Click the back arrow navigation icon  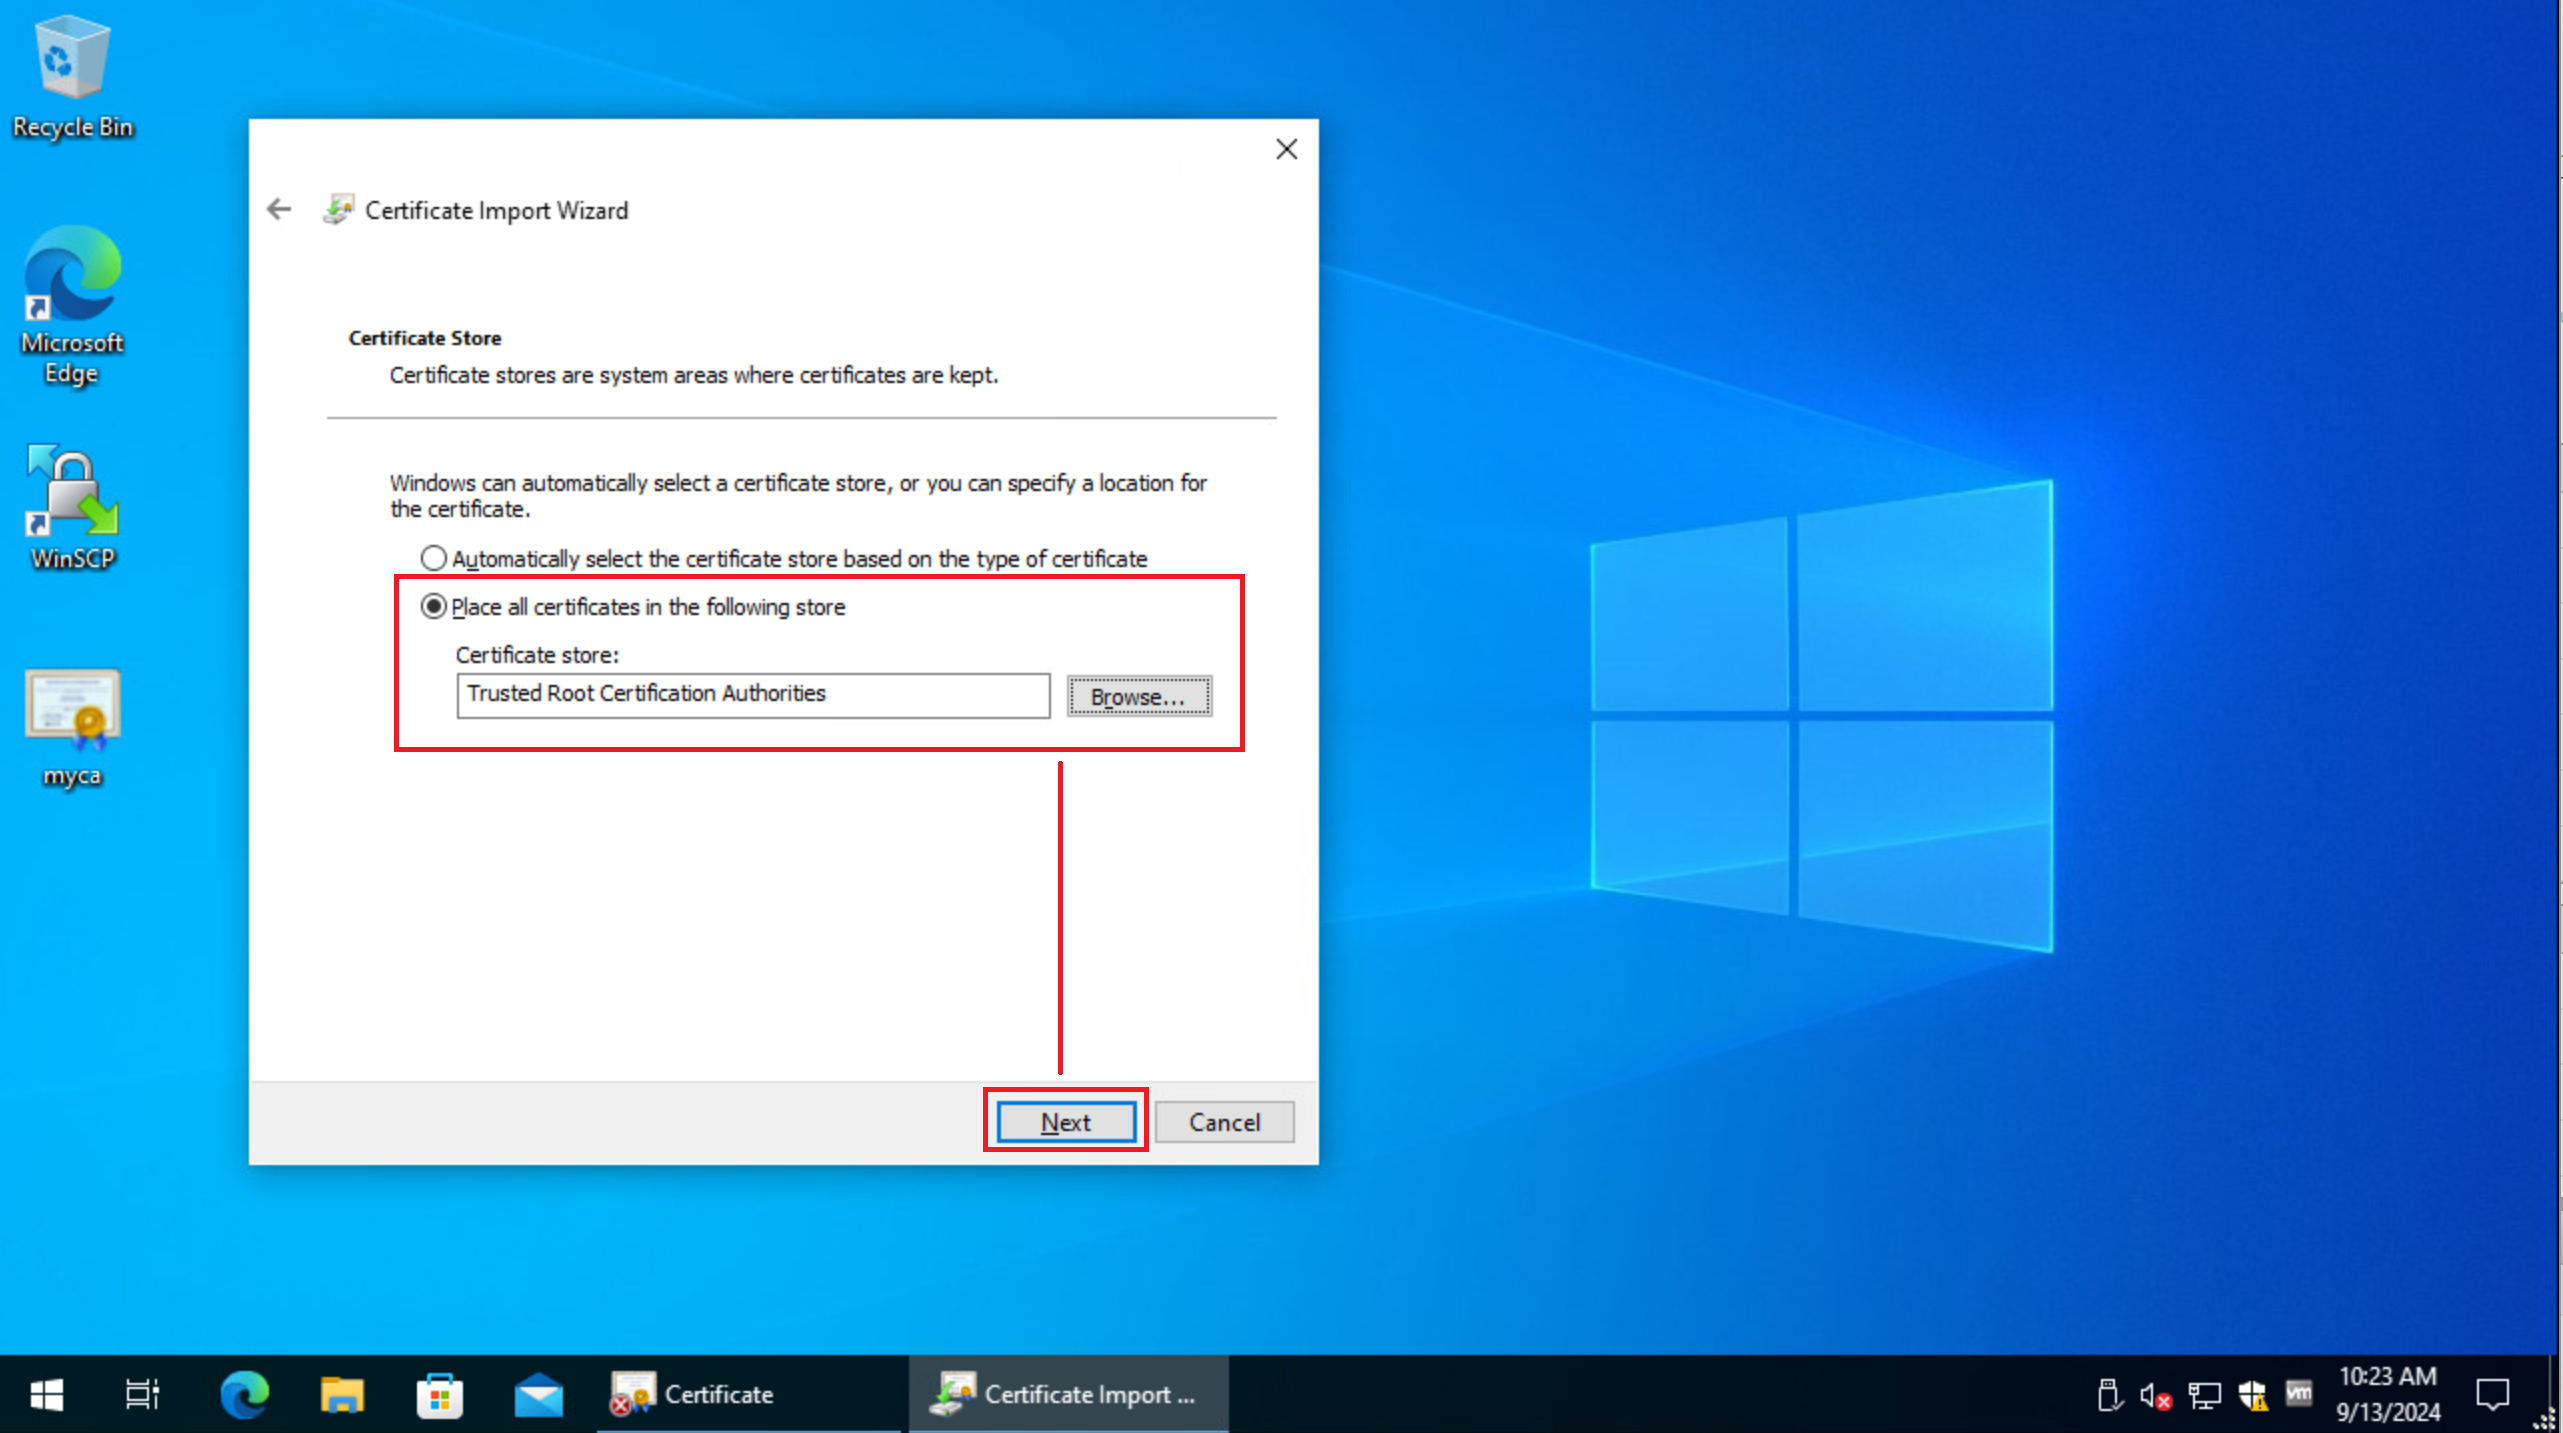(280, 209)
